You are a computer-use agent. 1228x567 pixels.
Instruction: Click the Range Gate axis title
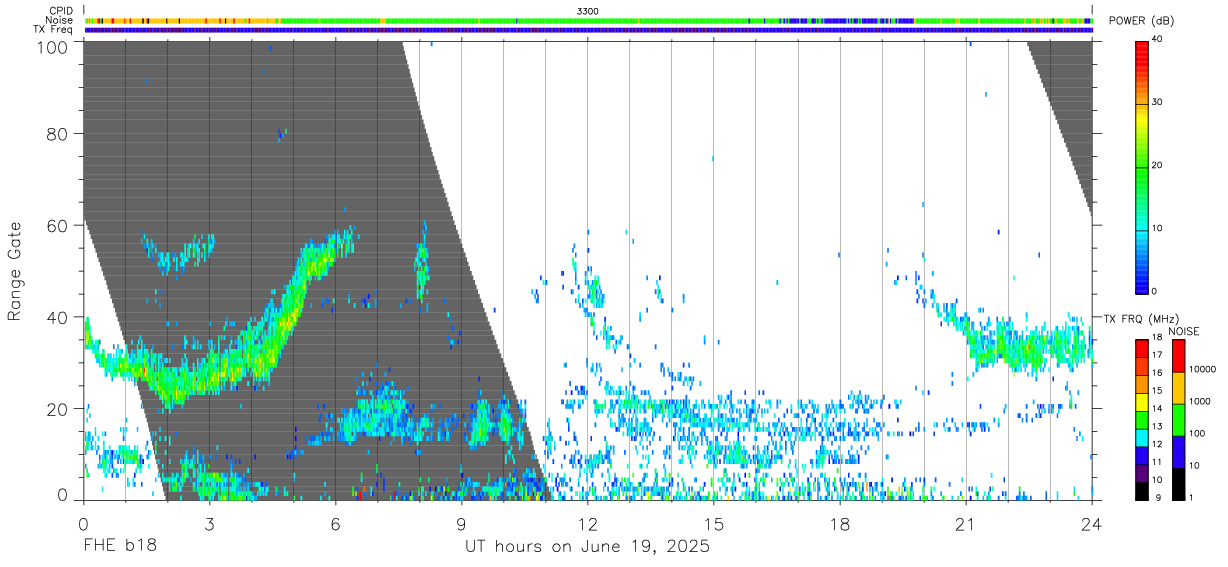point(15,273)
